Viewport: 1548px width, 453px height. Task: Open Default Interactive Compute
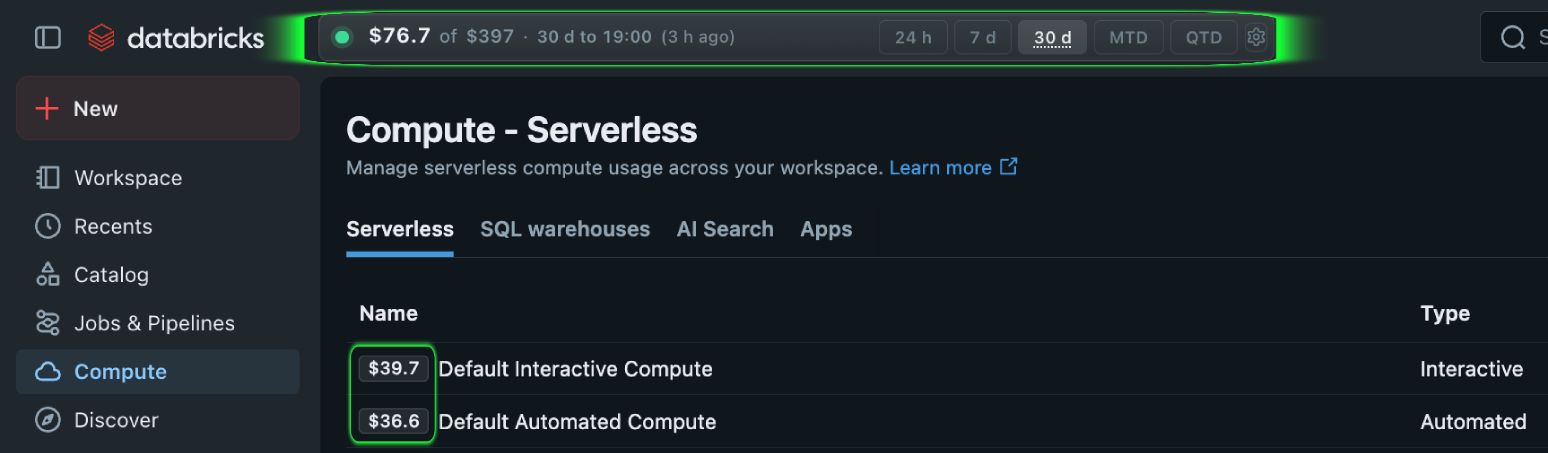[x=576, y=369]
